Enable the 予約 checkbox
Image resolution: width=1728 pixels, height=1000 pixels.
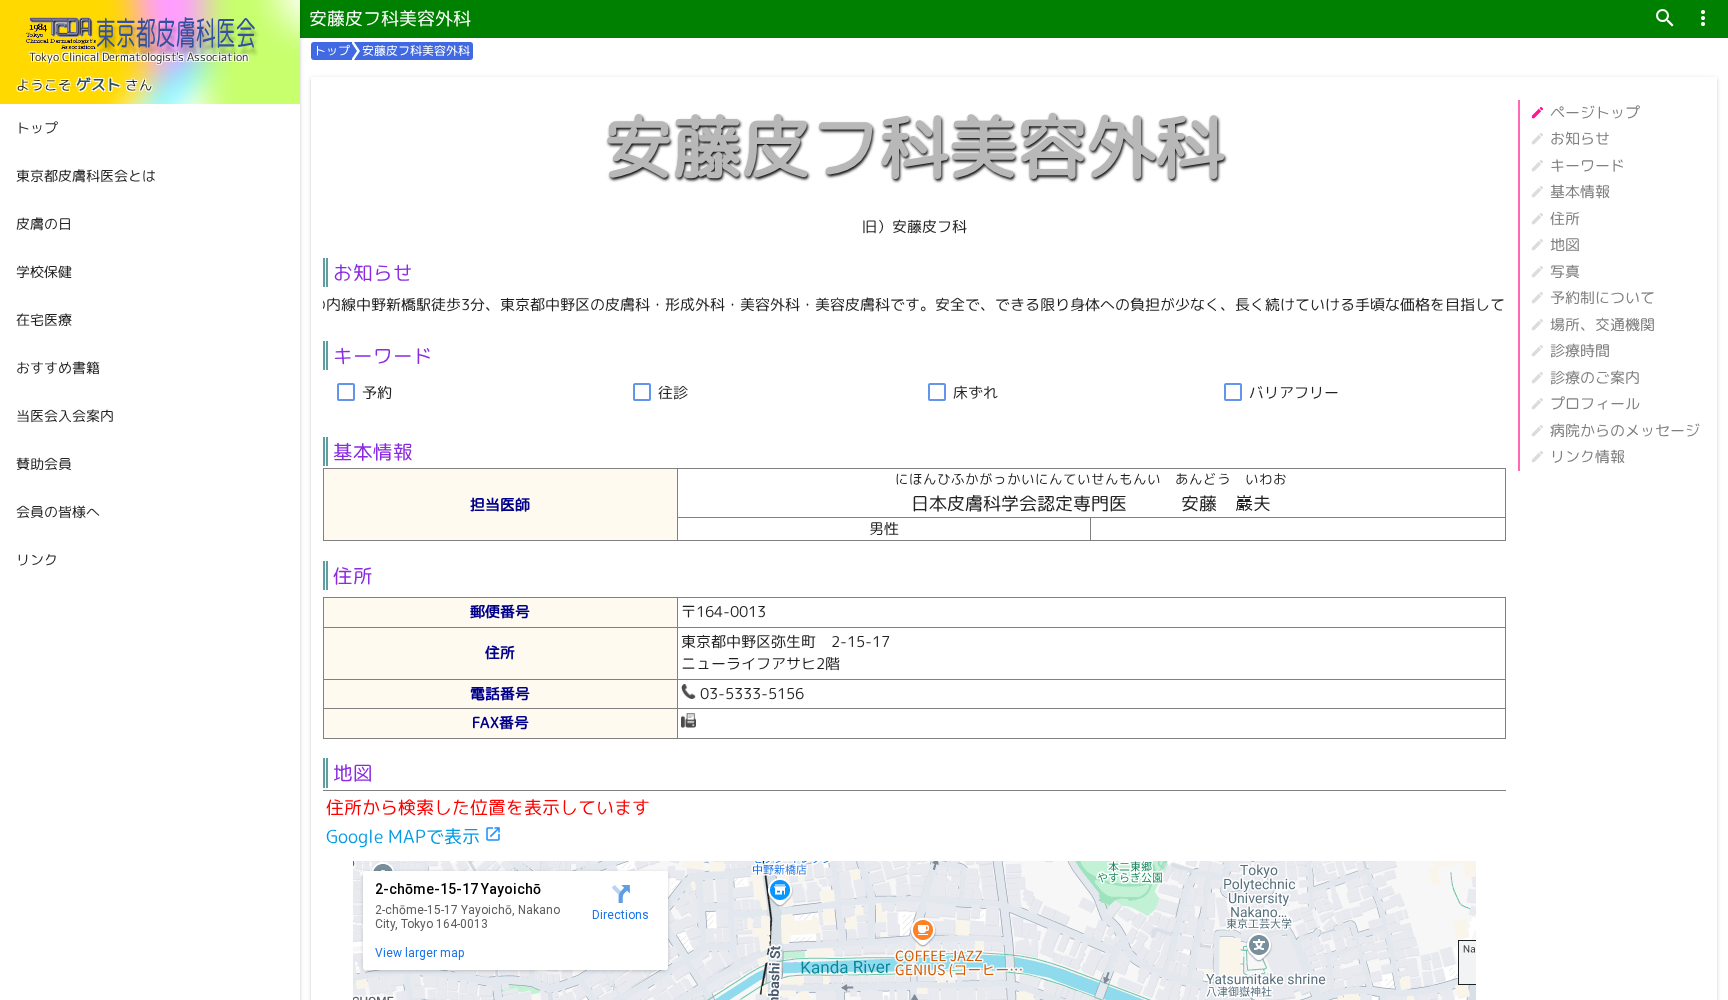[x=346, y=392]
